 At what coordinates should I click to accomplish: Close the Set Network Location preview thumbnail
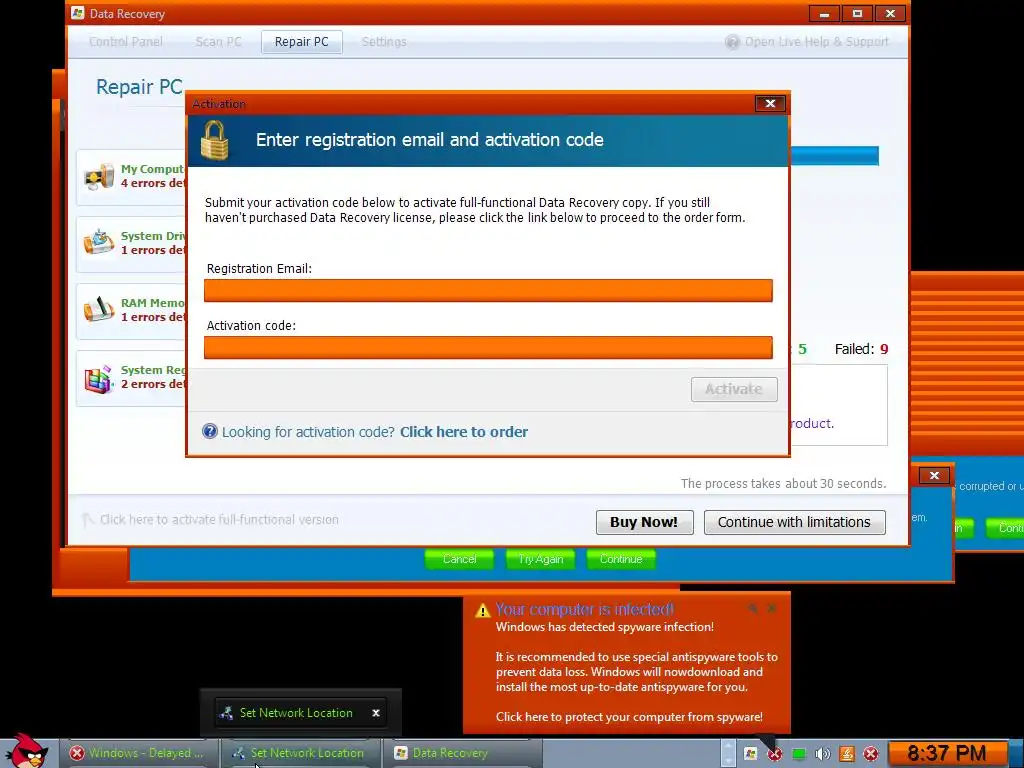pyautogui.click(x=376, y=713)
